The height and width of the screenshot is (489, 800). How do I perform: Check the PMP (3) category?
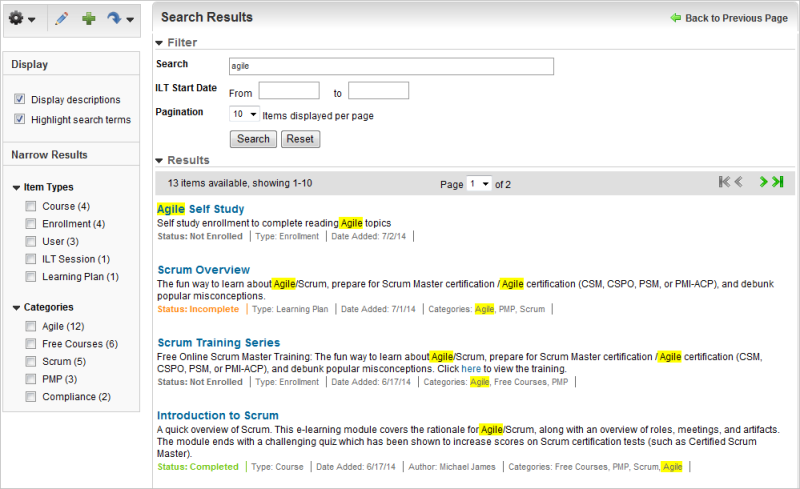(x=31, y=379)
